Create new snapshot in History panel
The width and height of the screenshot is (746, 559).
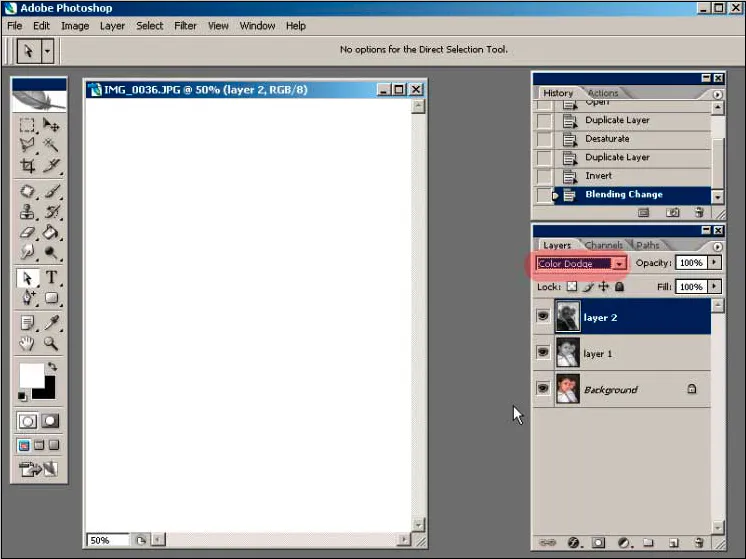click(672, 212)
